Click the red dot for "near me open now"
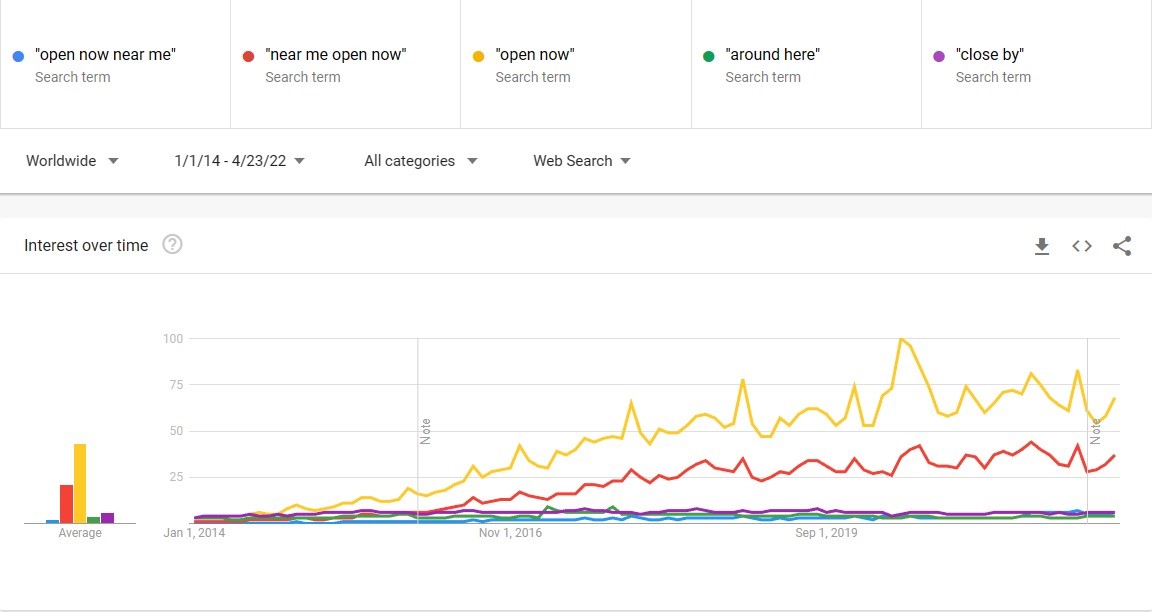This screenshot has width=1152, height=612. click(248, 56)
